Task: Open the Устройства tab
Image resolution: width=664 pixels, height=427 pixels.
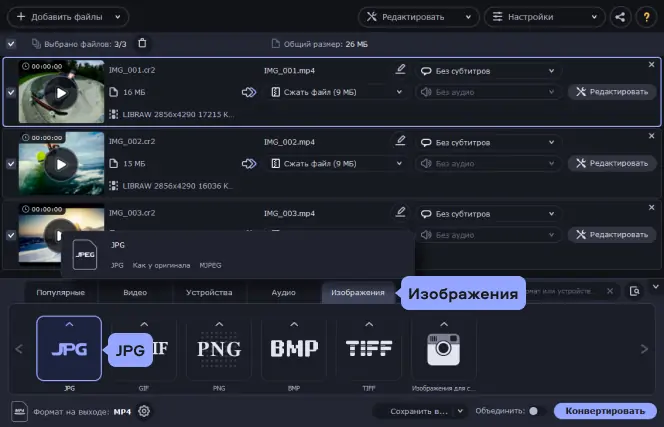Action: [208, 292]
